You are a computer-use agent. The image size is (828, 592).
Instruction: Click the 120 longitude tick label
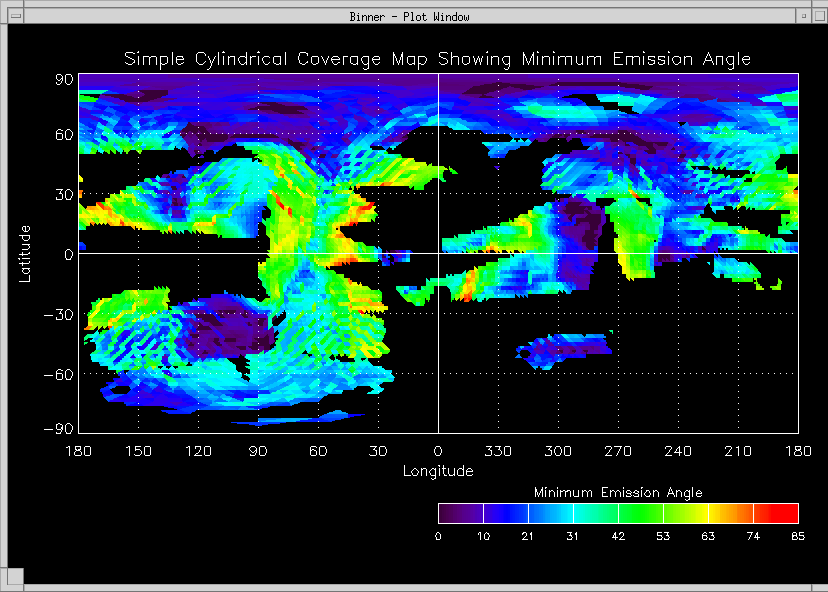tap(198, 451)
